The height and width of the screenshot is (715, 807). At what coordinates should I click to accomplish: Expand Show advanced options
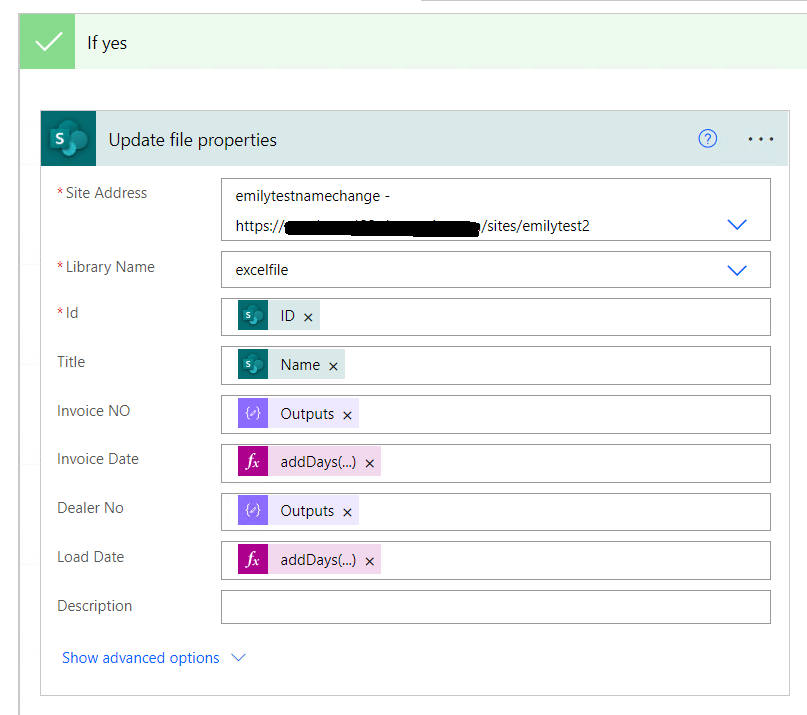(238, 658)
